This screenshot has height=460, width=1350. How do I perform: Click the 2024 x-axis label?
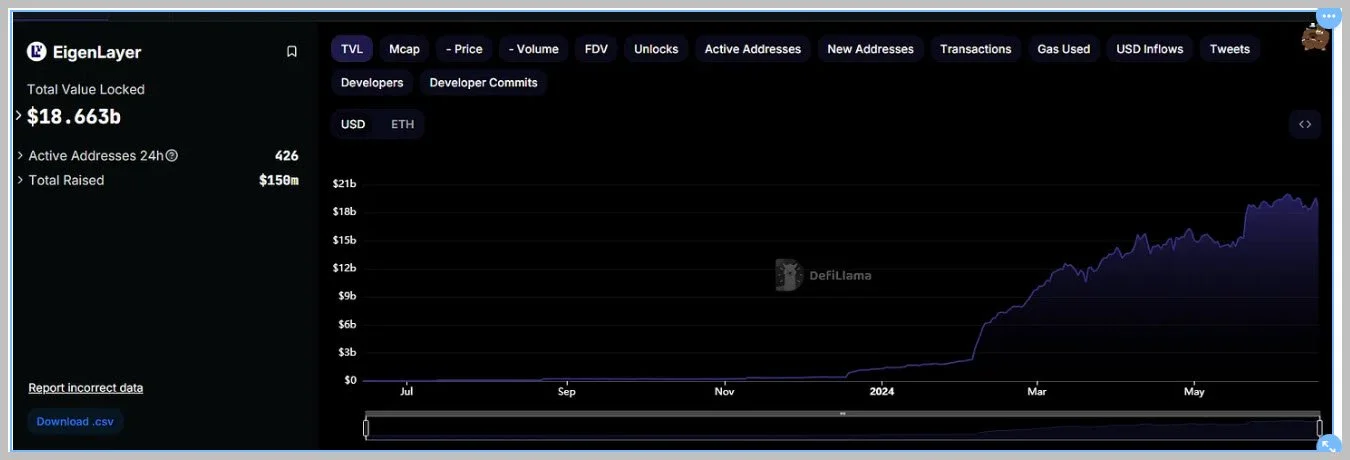tap(882, 392)
